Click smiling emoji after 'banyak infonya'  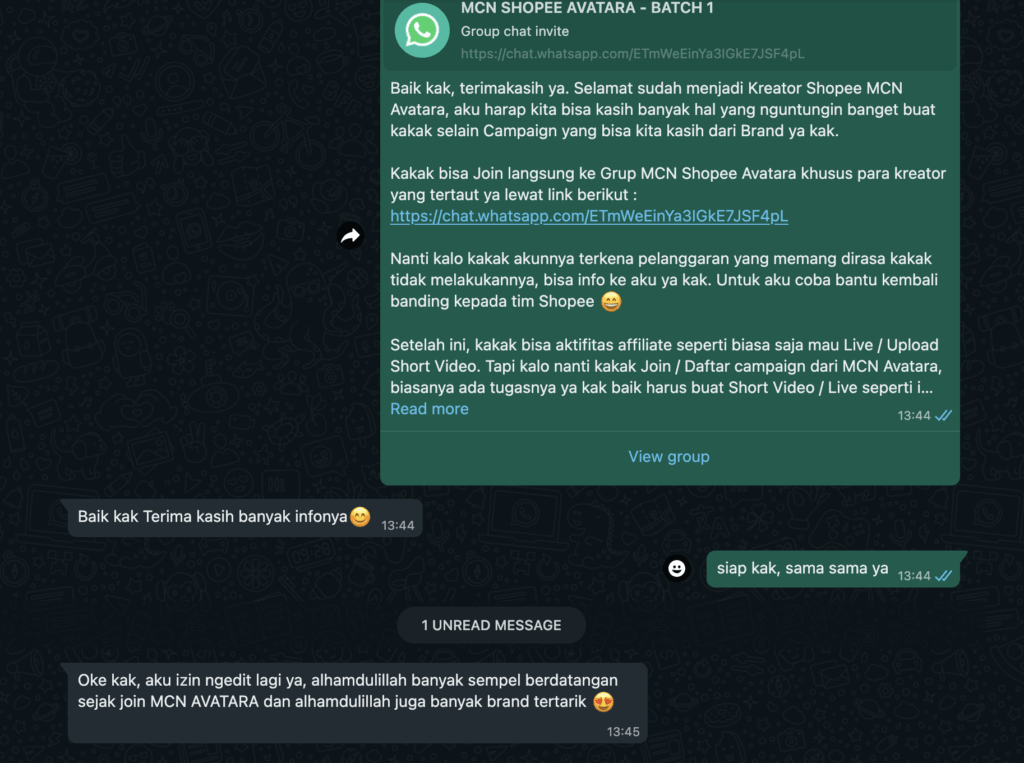360,517
